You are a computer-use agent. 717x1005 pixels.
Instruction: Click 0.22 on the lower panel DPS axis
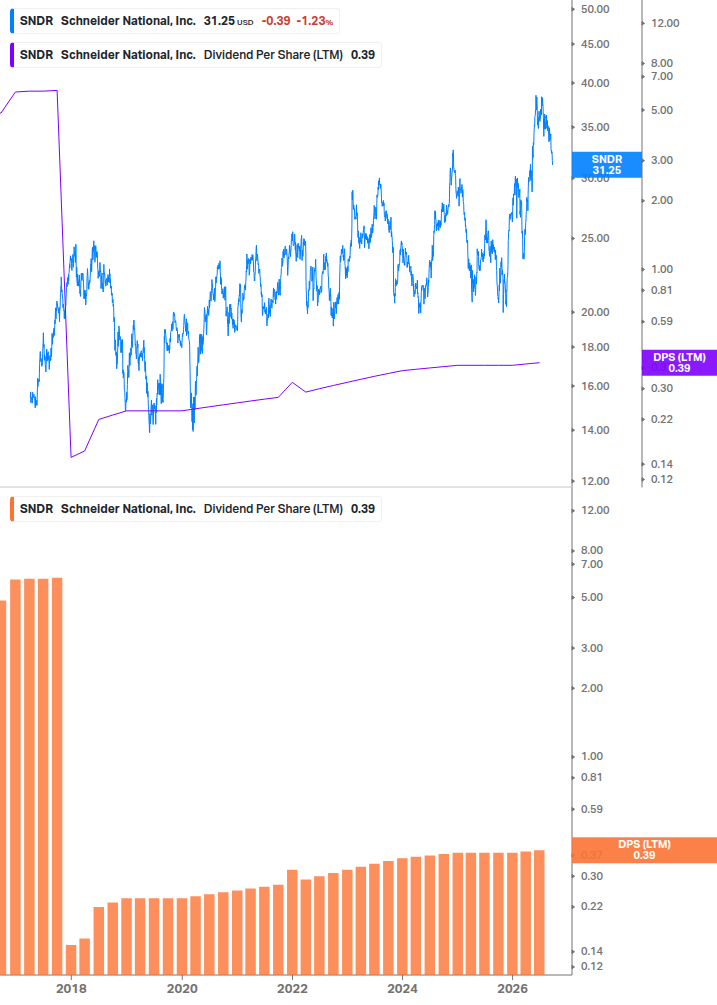tap(591, 906)
